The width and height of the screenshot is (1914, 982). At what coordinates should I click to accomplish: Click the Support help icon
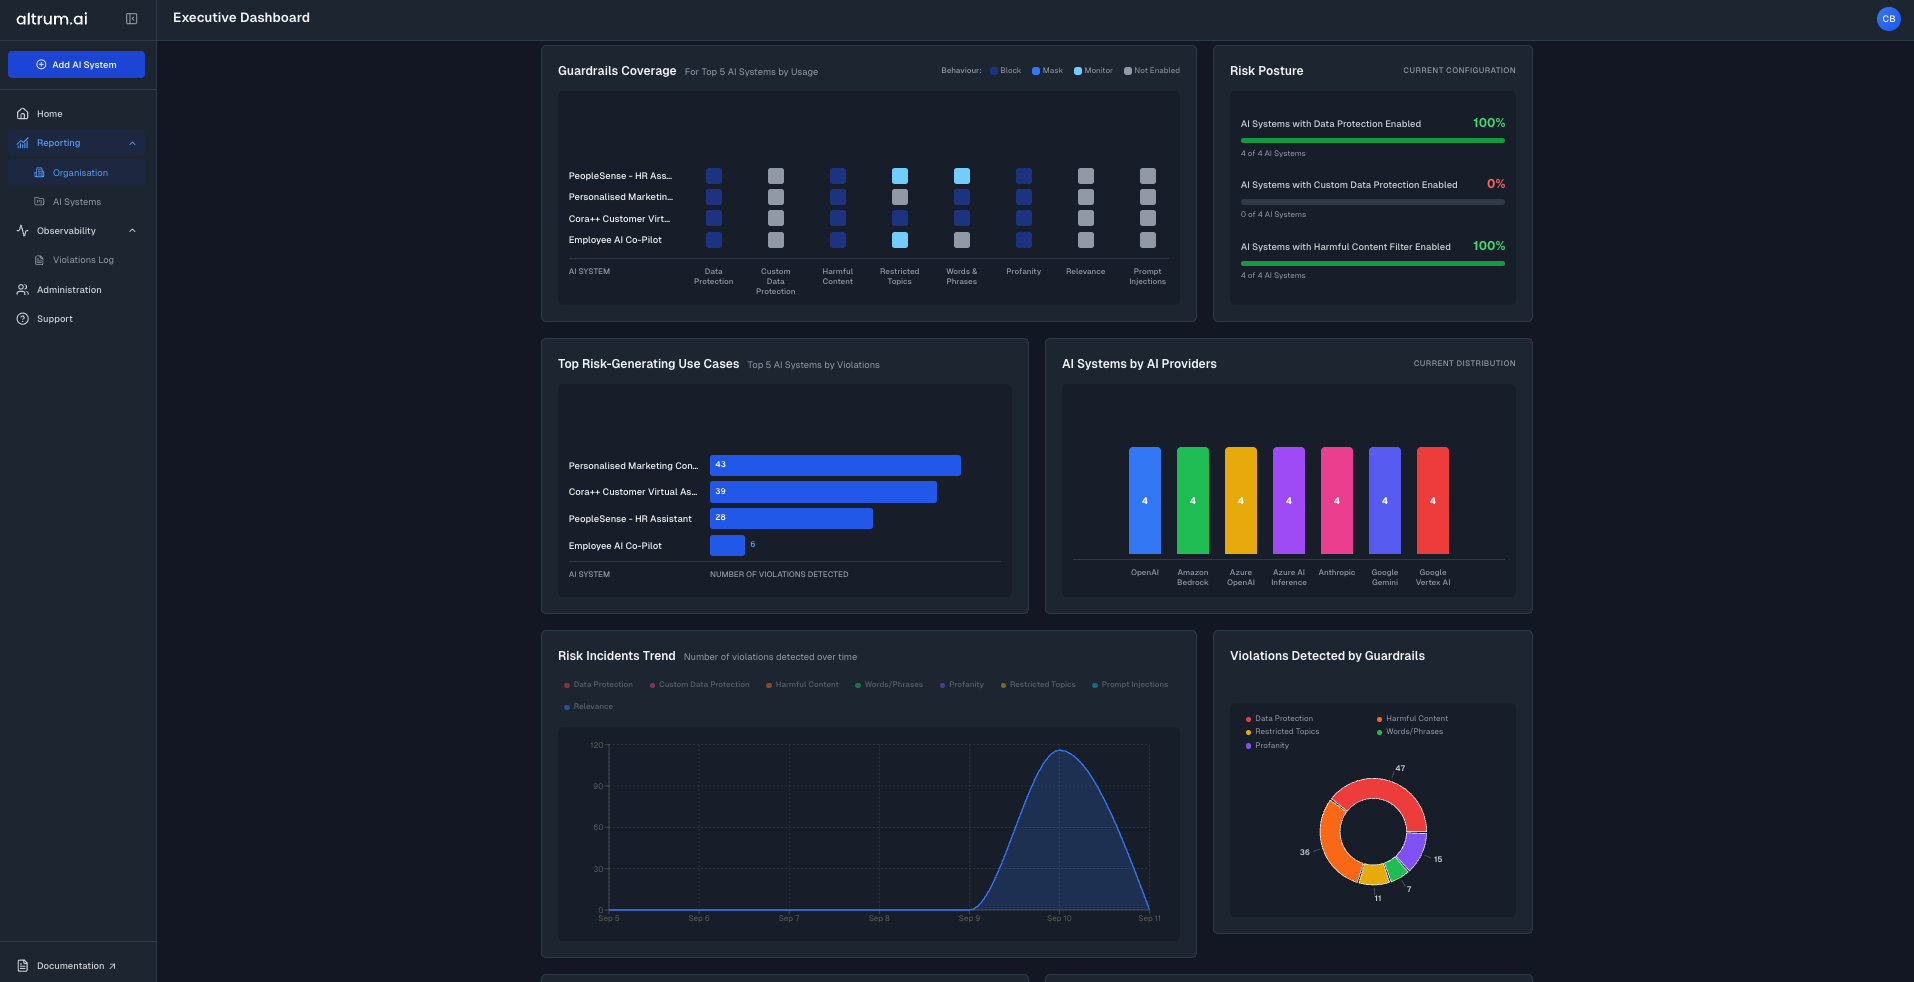pyautogui.click(x=23, y=319)
